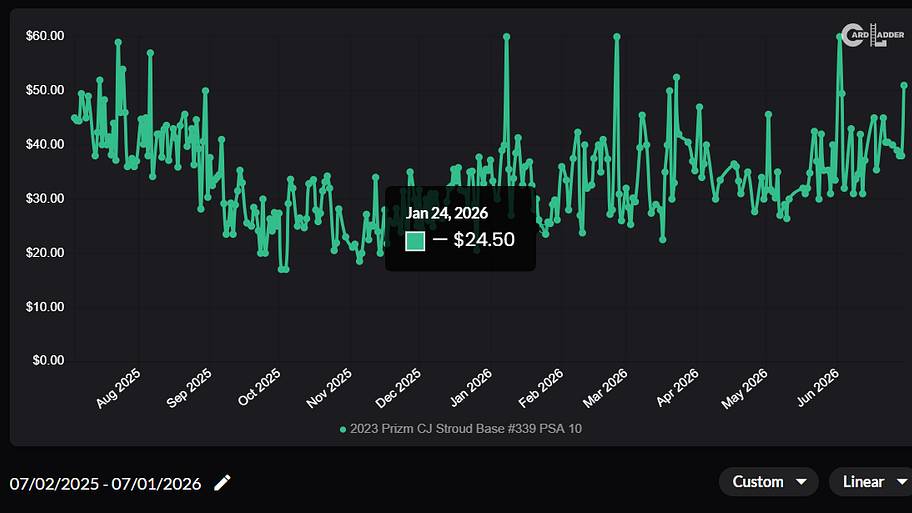Click the pencil edit date range icon

pyautogui.click(x=222, y=483)
